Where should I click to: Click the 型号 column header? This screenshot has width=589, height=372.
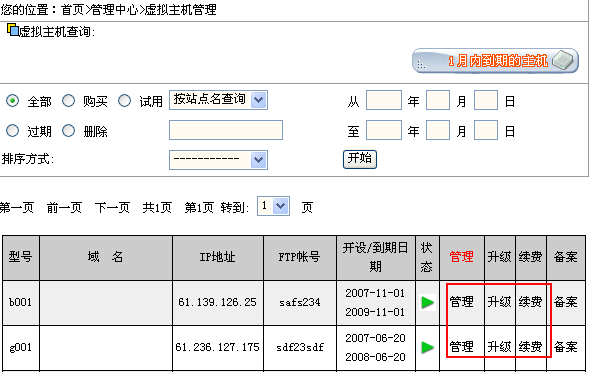coord(20,257)
